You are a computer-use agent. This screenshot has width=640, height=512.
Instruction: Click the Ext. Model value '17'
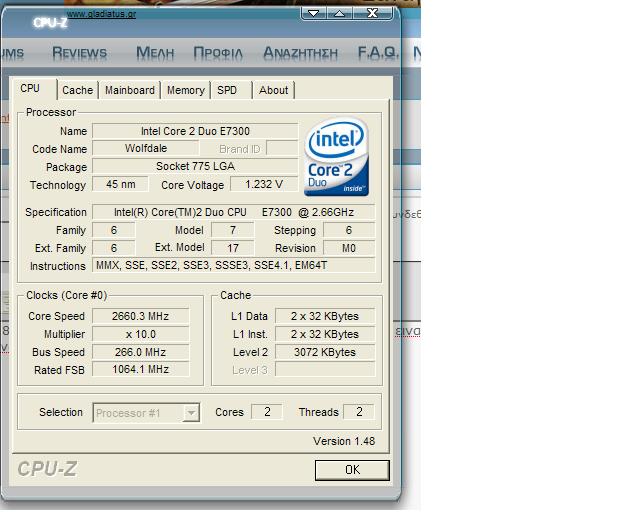[233, 248]
